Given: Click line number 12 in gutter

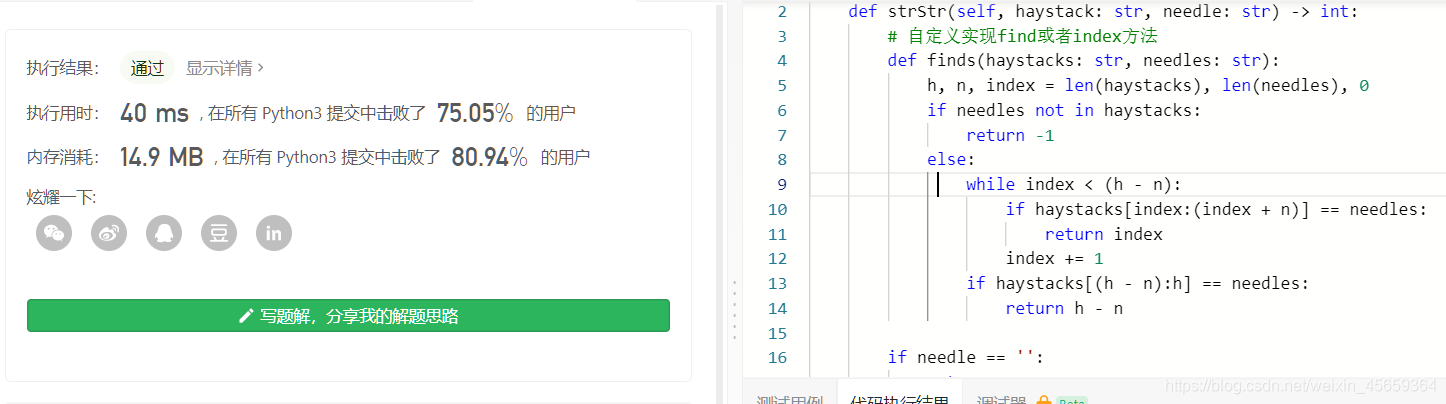Looking at the screenshot, I should coord(778,258).
